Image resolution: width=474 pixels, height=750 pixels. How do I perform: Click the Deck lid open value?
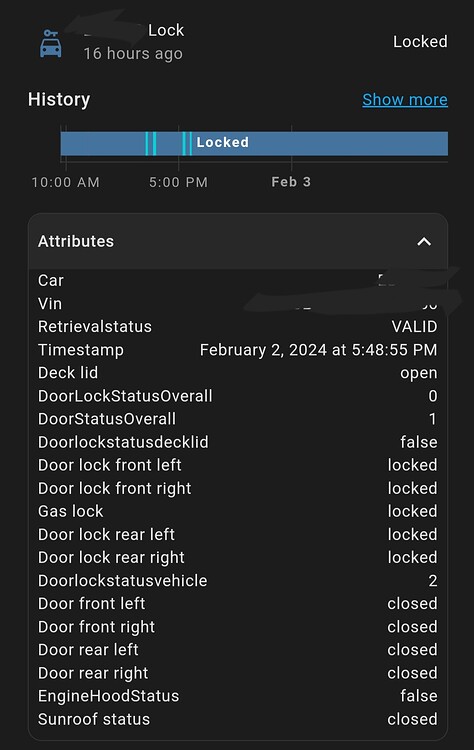click(x=419, y=373)
